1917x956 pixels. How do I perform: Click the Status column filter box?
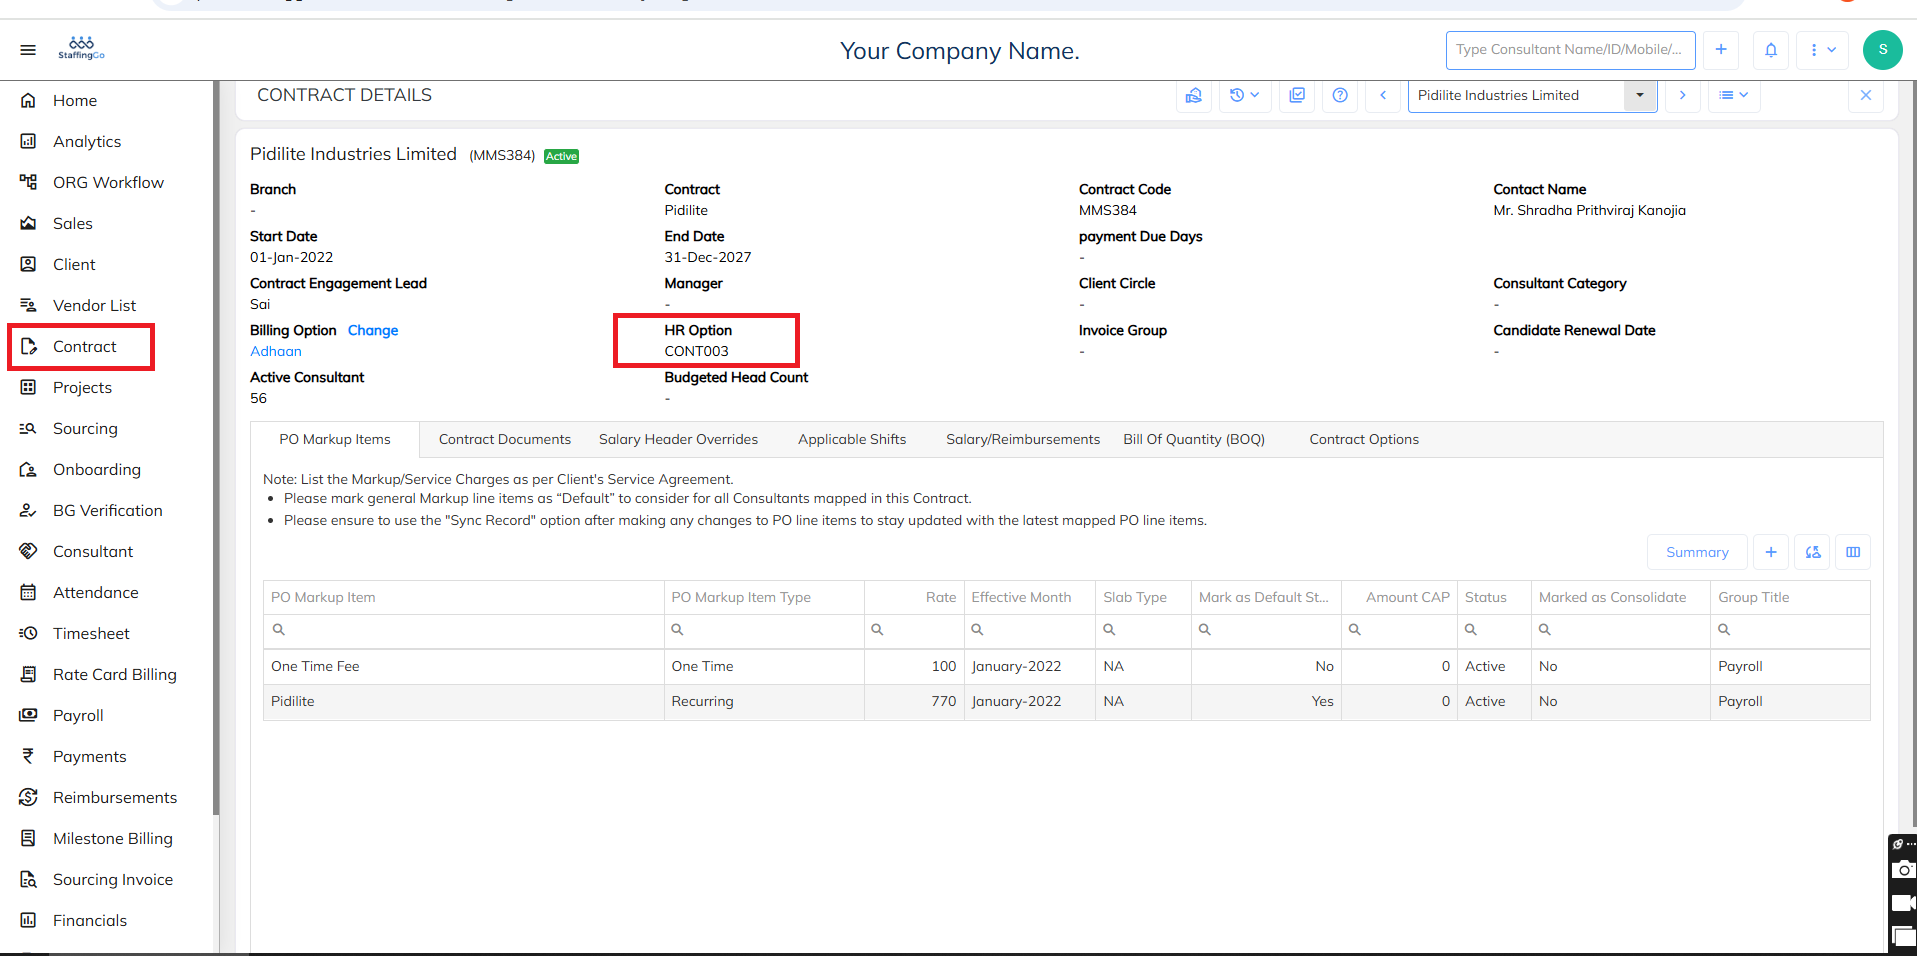1494,630
